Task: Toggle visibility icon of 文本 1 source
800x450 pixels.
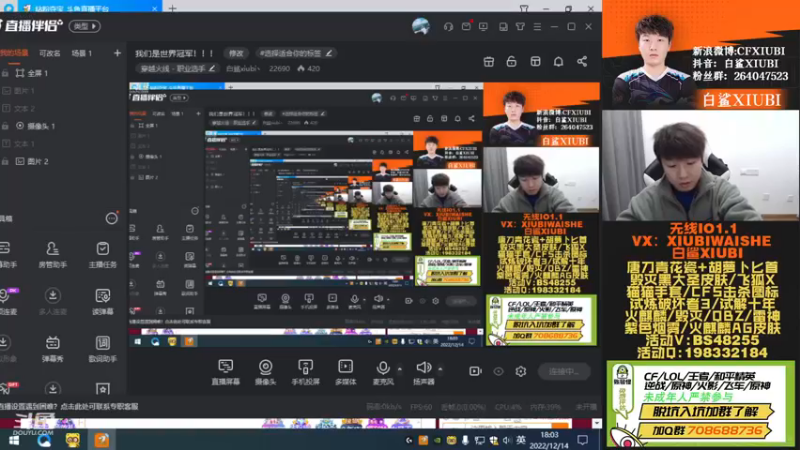Action: 6,144
